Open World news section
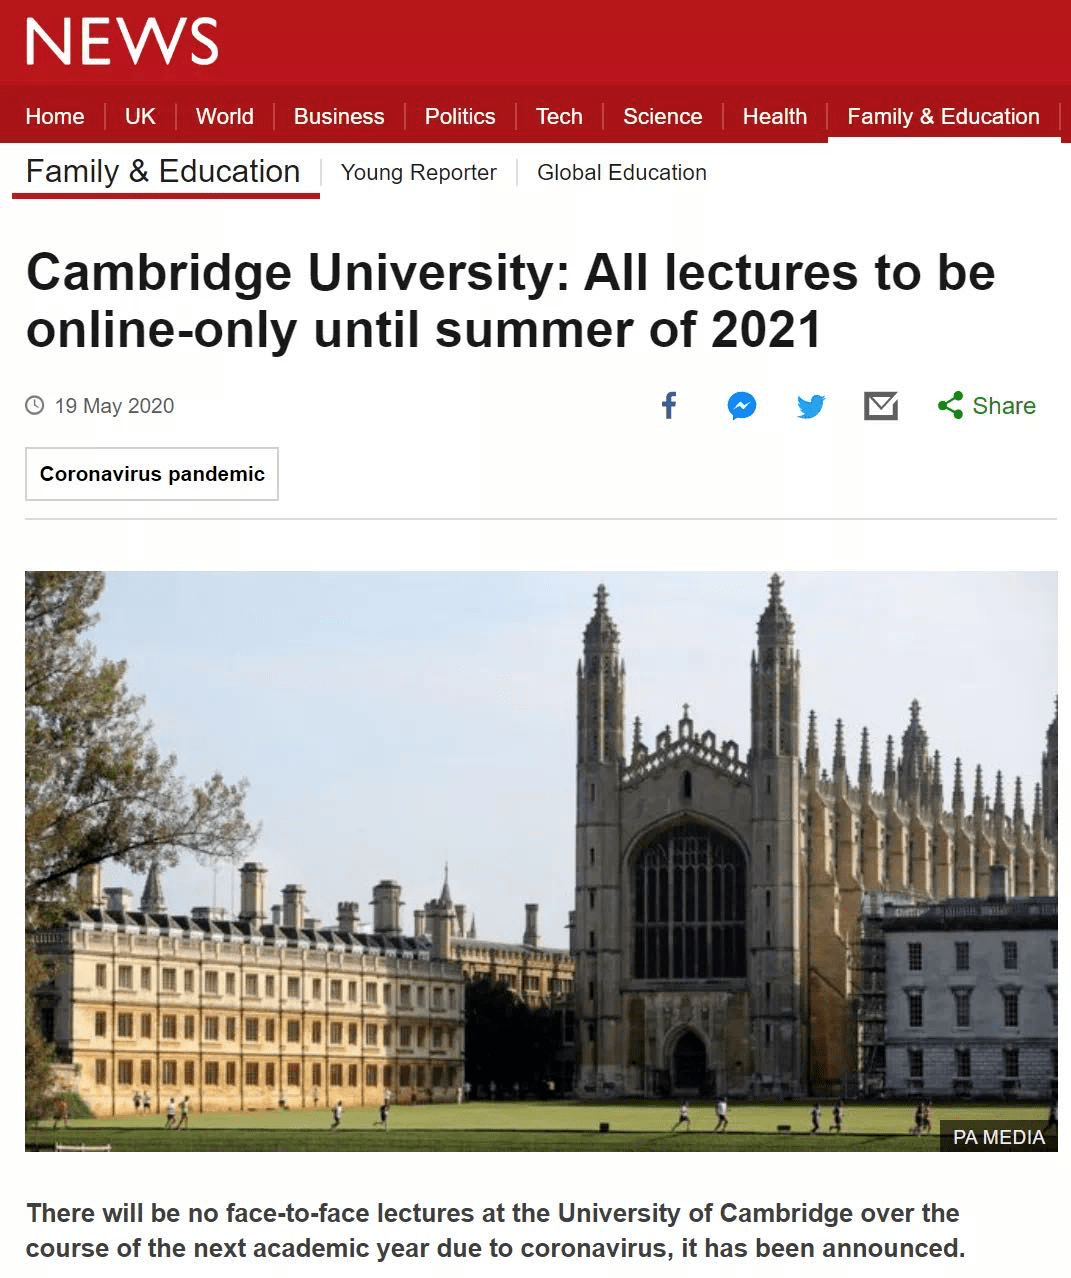Viewport: 1071px width, 1278px height. [x=225, y=116]
